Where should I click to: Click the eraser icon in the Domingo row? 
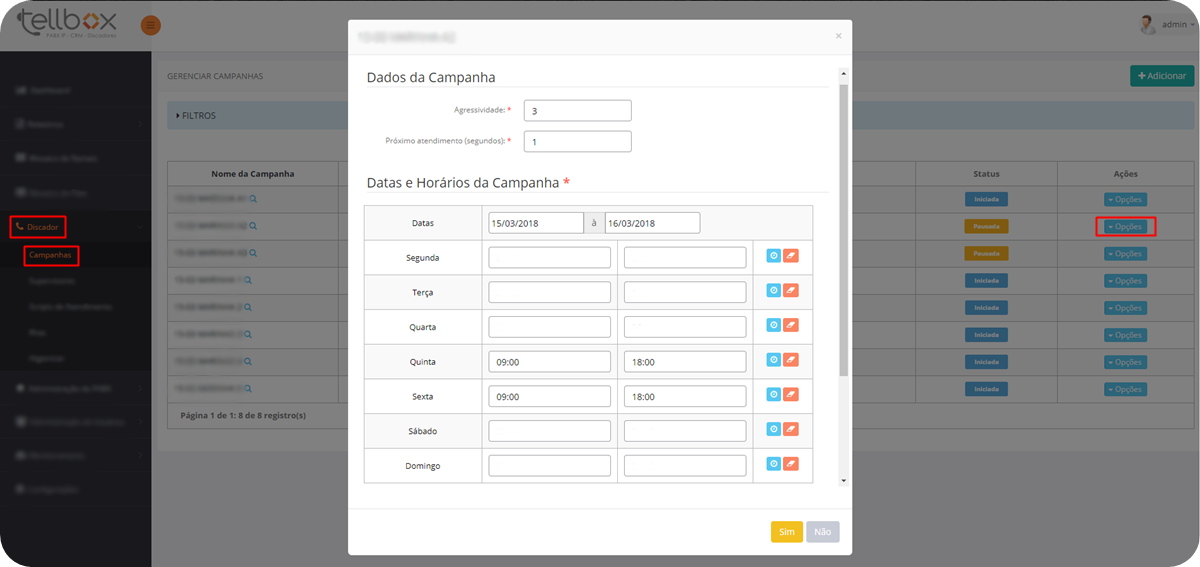[x=791, y=464]
